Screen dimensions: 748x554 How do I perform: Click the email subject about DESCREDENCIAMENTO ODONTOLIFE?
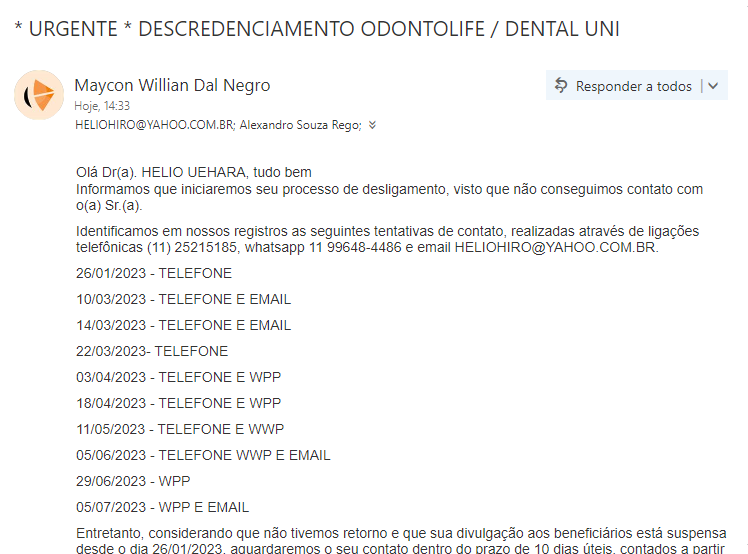317,29
